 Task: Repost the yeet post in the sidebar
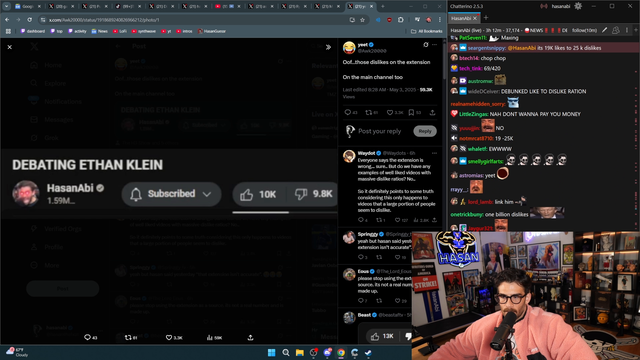(369, 113)
